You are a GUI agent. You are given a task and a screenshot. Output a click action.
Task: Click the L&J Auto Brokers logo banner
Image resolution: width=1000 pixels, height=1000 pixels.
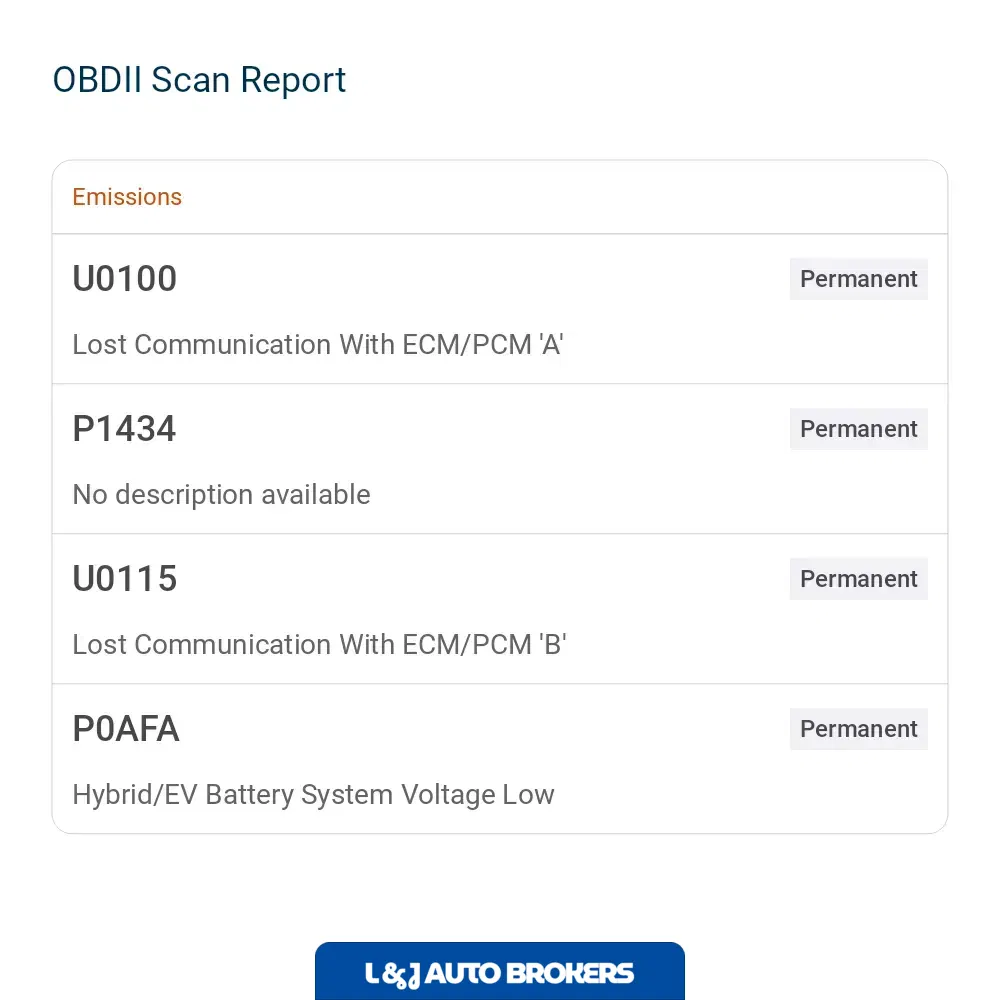[500, 971]
